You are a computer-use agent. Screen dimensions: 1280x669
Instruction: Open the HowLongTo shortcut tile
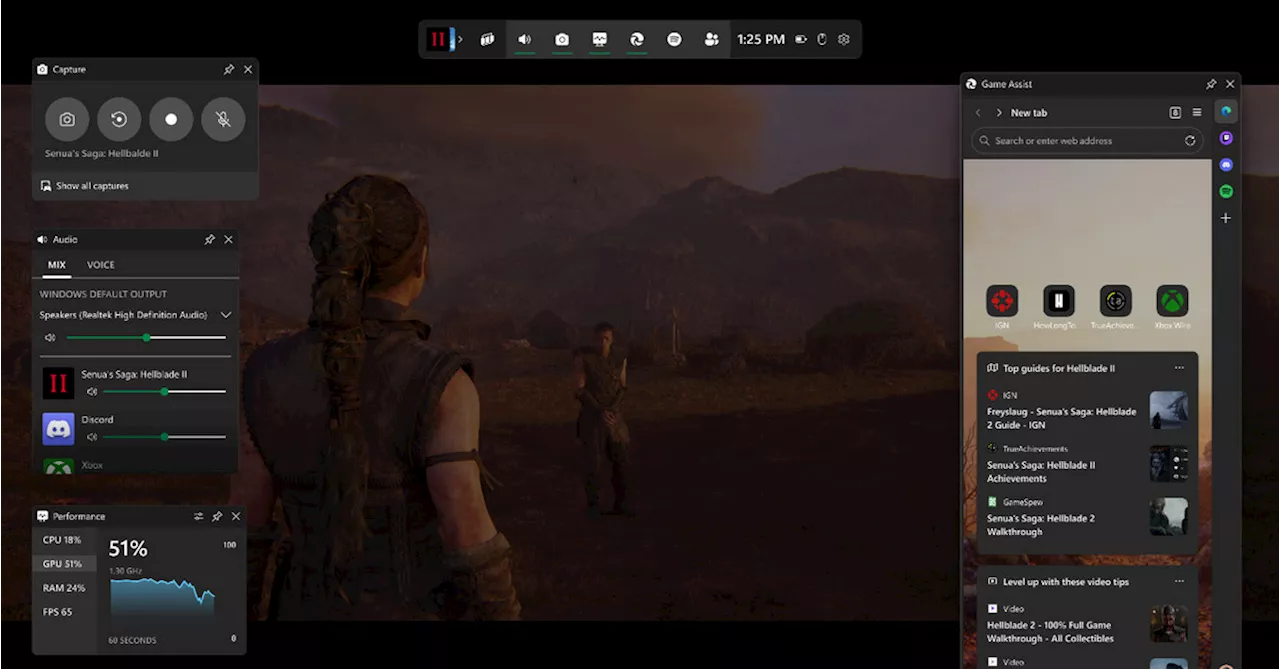pos(1058,307)
